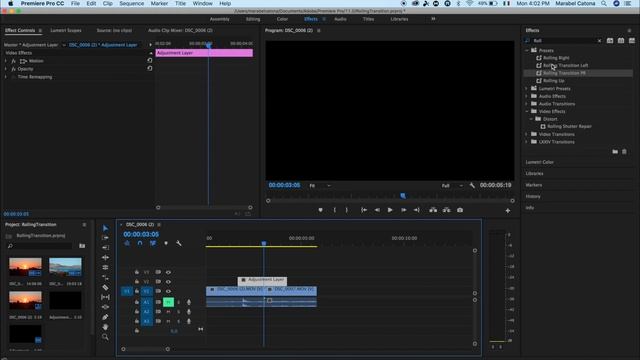Open the Sequence menu
Viewport: 640px width, 360px height.
click(x=131, y=3)
